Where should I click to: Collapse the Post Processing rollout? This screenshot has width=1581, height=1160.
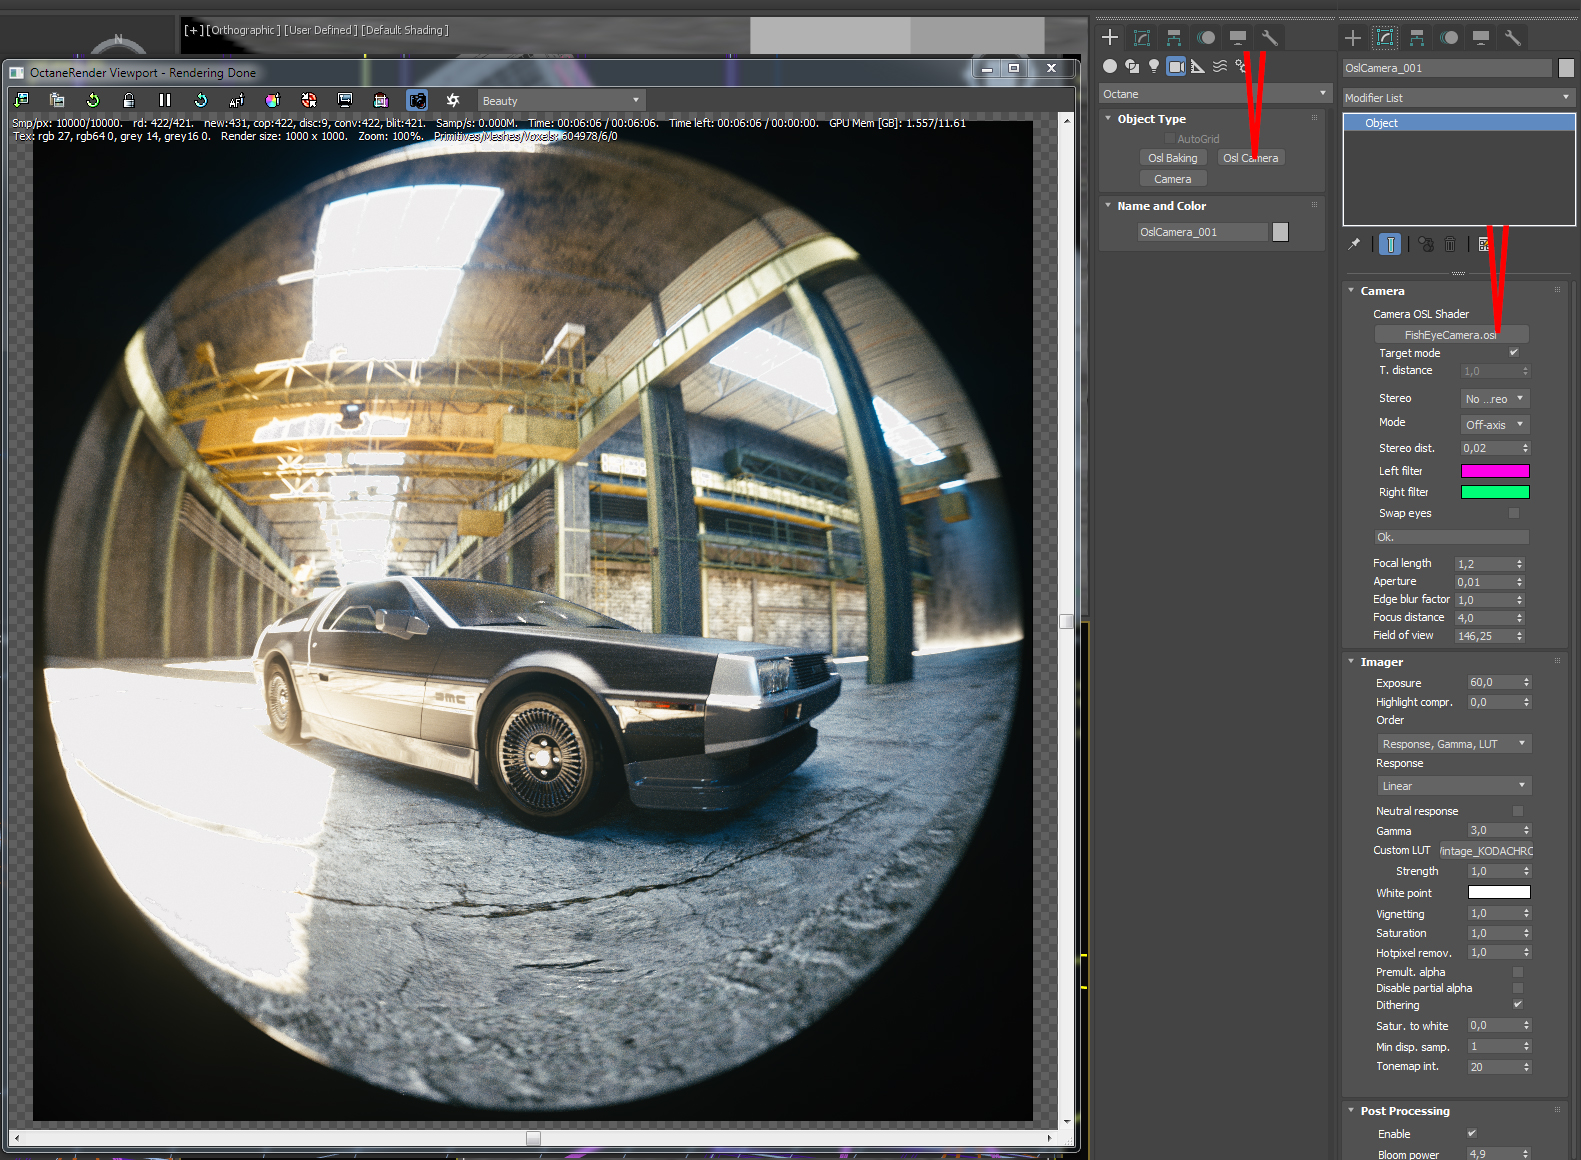1351,1110
